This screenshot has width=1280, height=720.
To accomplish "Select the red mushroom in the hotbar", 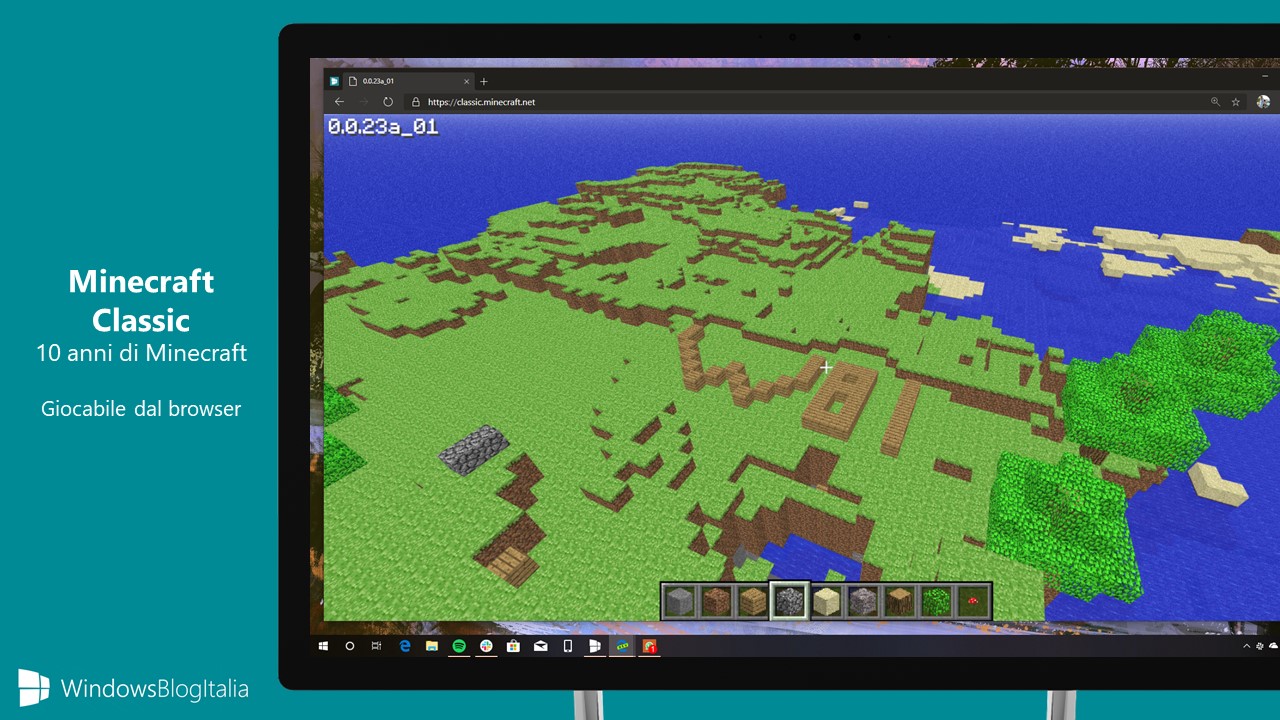I will (972, 601).
